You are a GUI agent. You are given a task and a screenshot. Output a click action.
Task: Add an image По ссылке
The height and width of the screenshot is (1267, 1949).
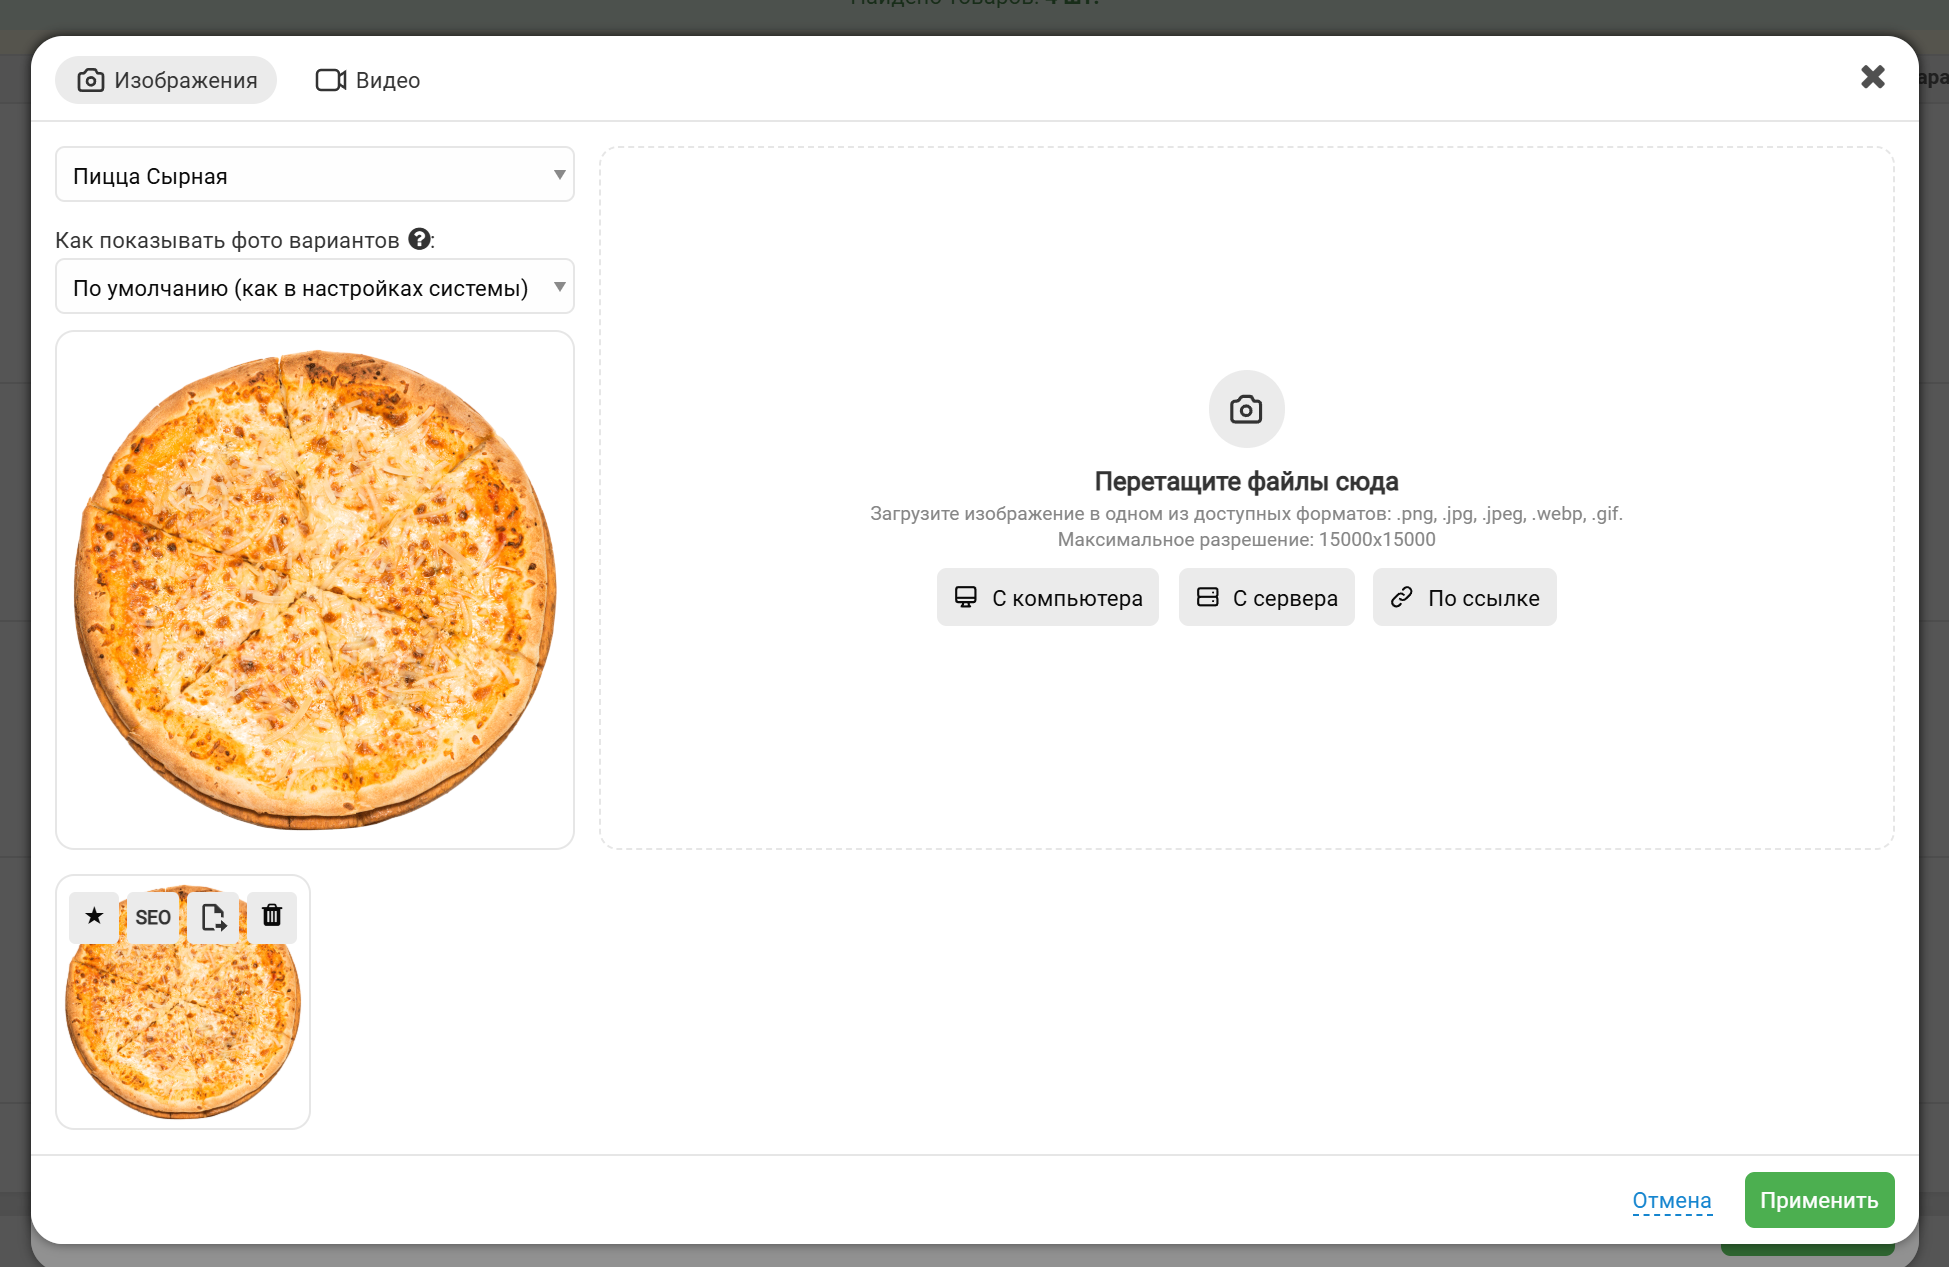pyautogui.click(x=1464, y=598)
